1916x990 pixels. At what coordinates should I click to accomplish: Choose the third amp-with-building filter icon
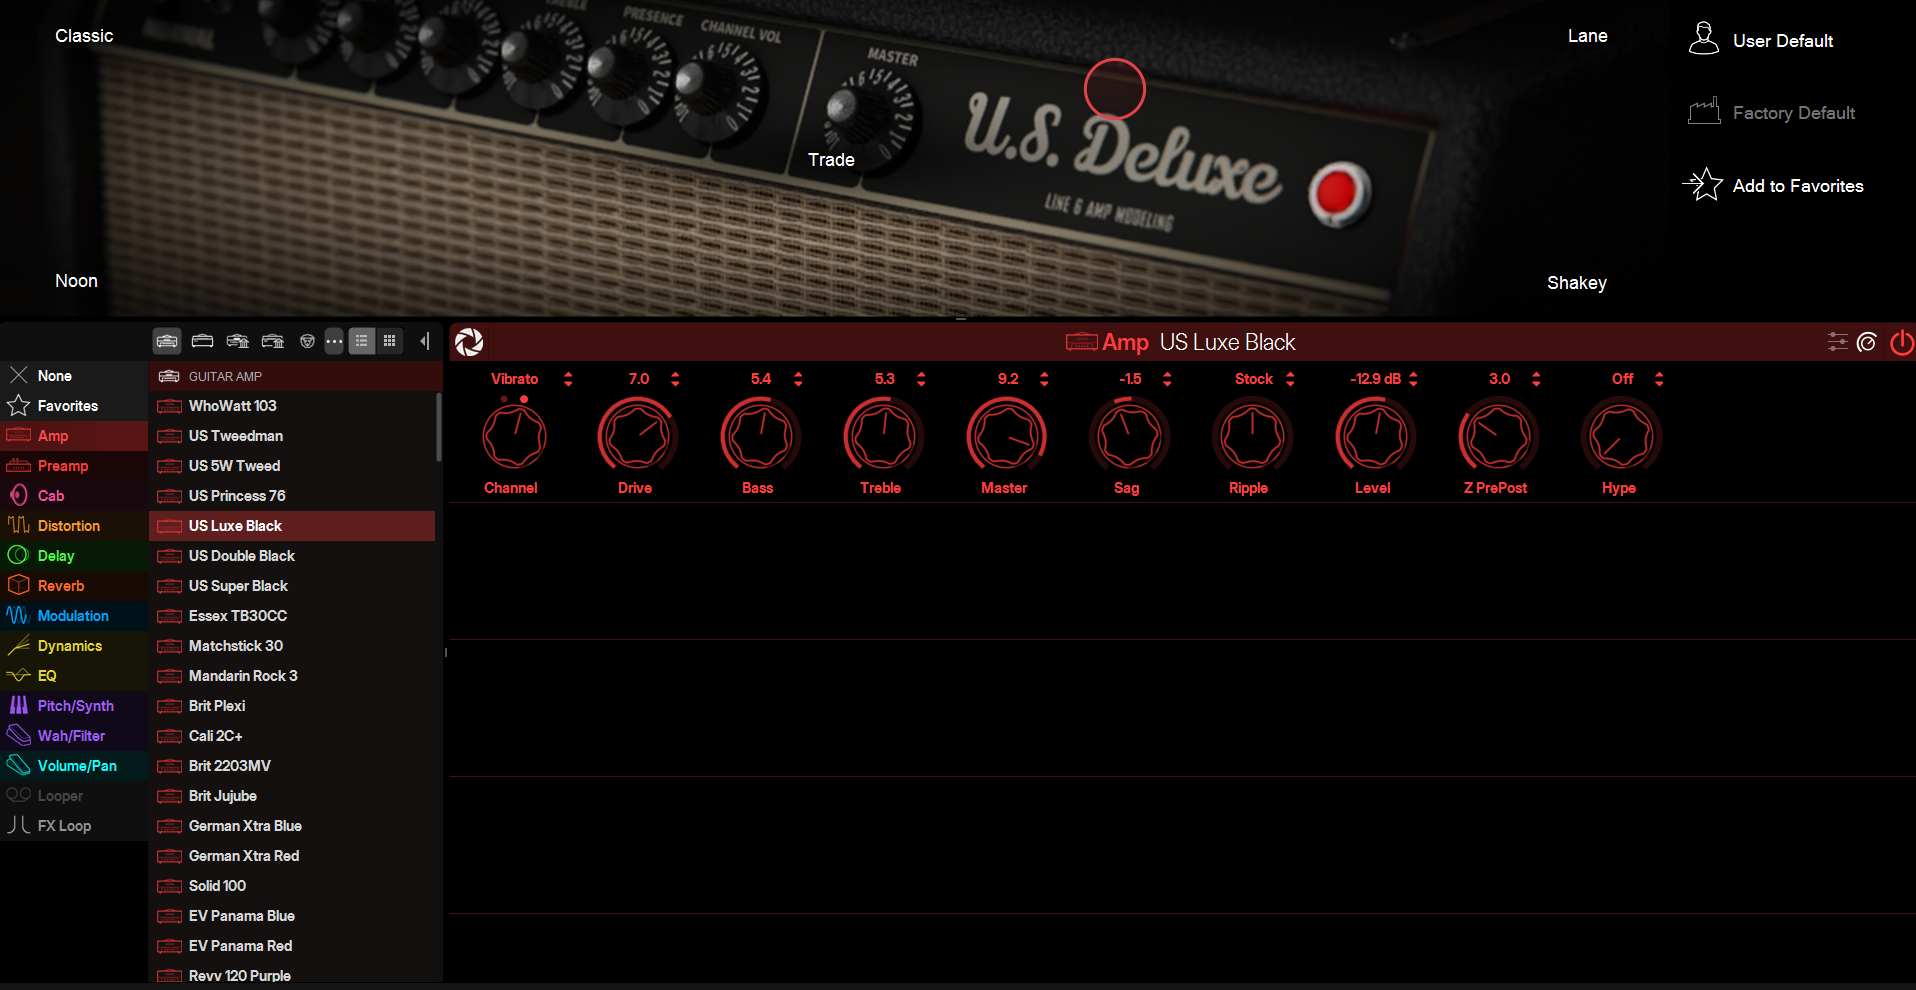pyautogui.click(x=237, y=341)
